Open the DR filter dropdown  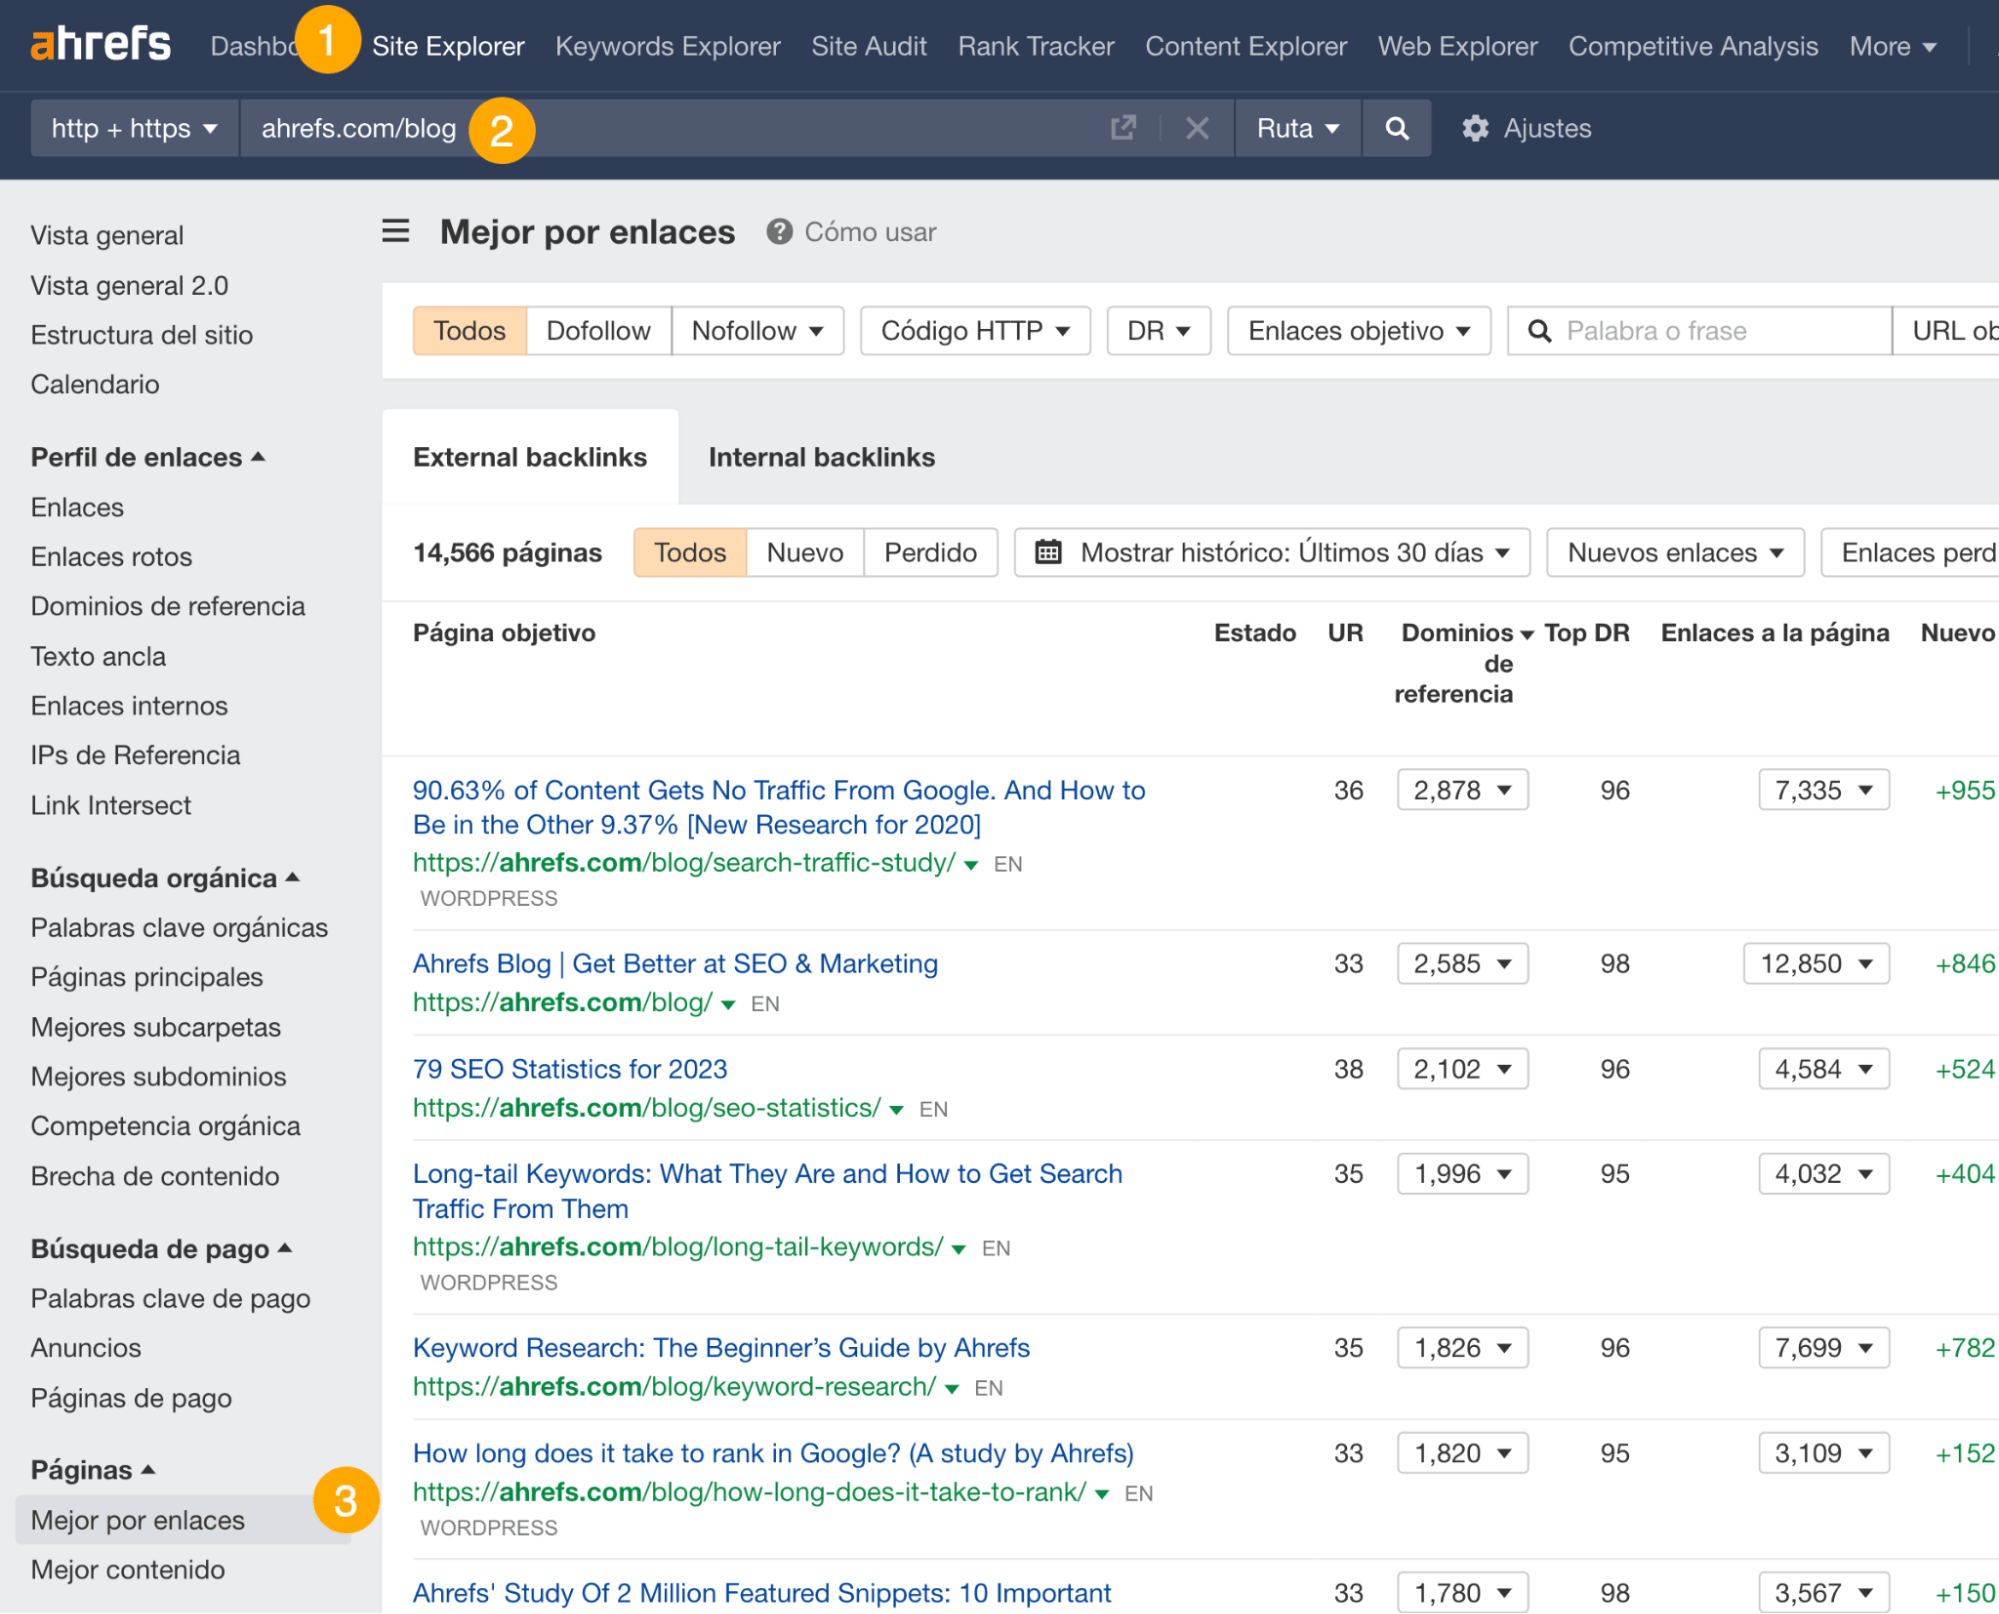pyautogui.click(x=1157, y=330)
